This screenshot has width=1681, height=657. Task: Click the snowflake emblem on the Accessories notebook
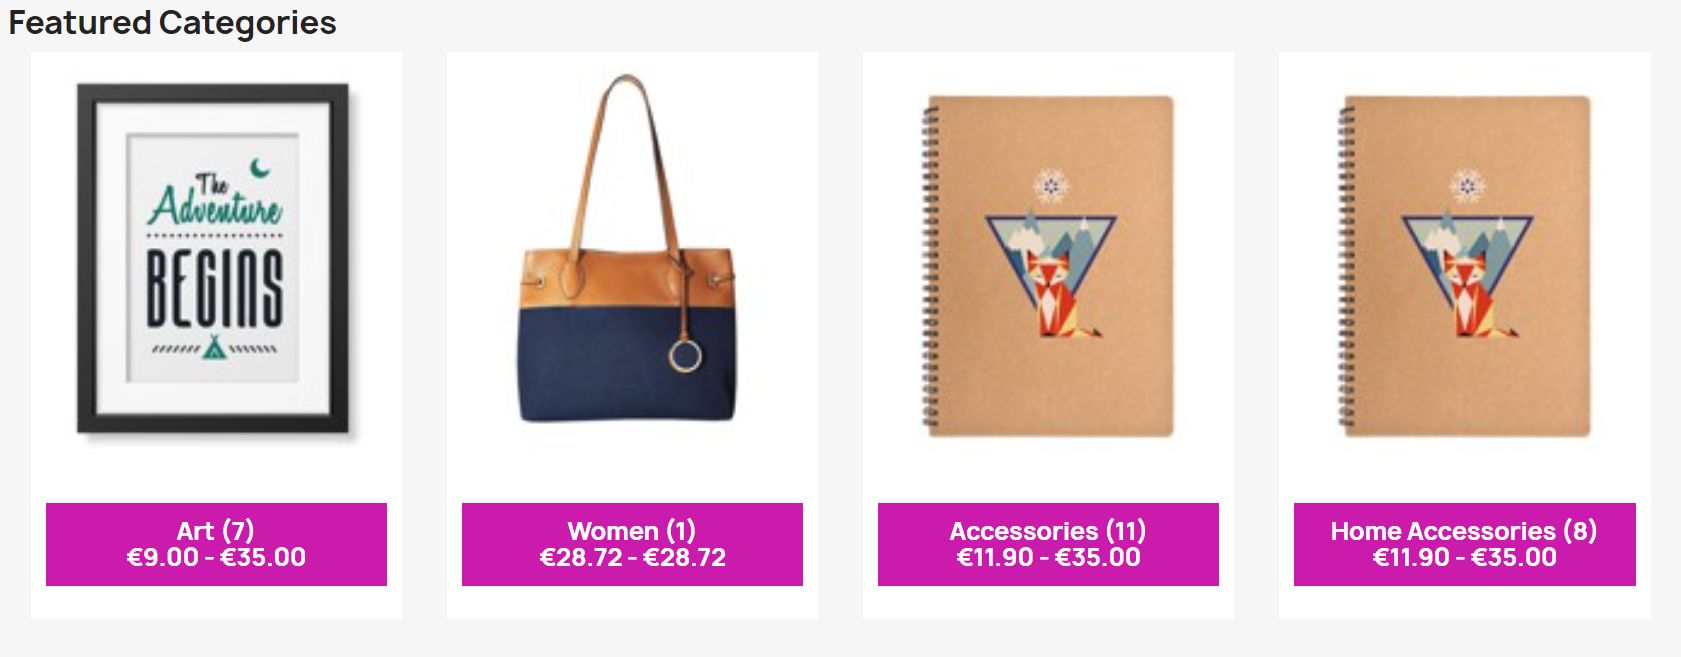point(1049,186)
